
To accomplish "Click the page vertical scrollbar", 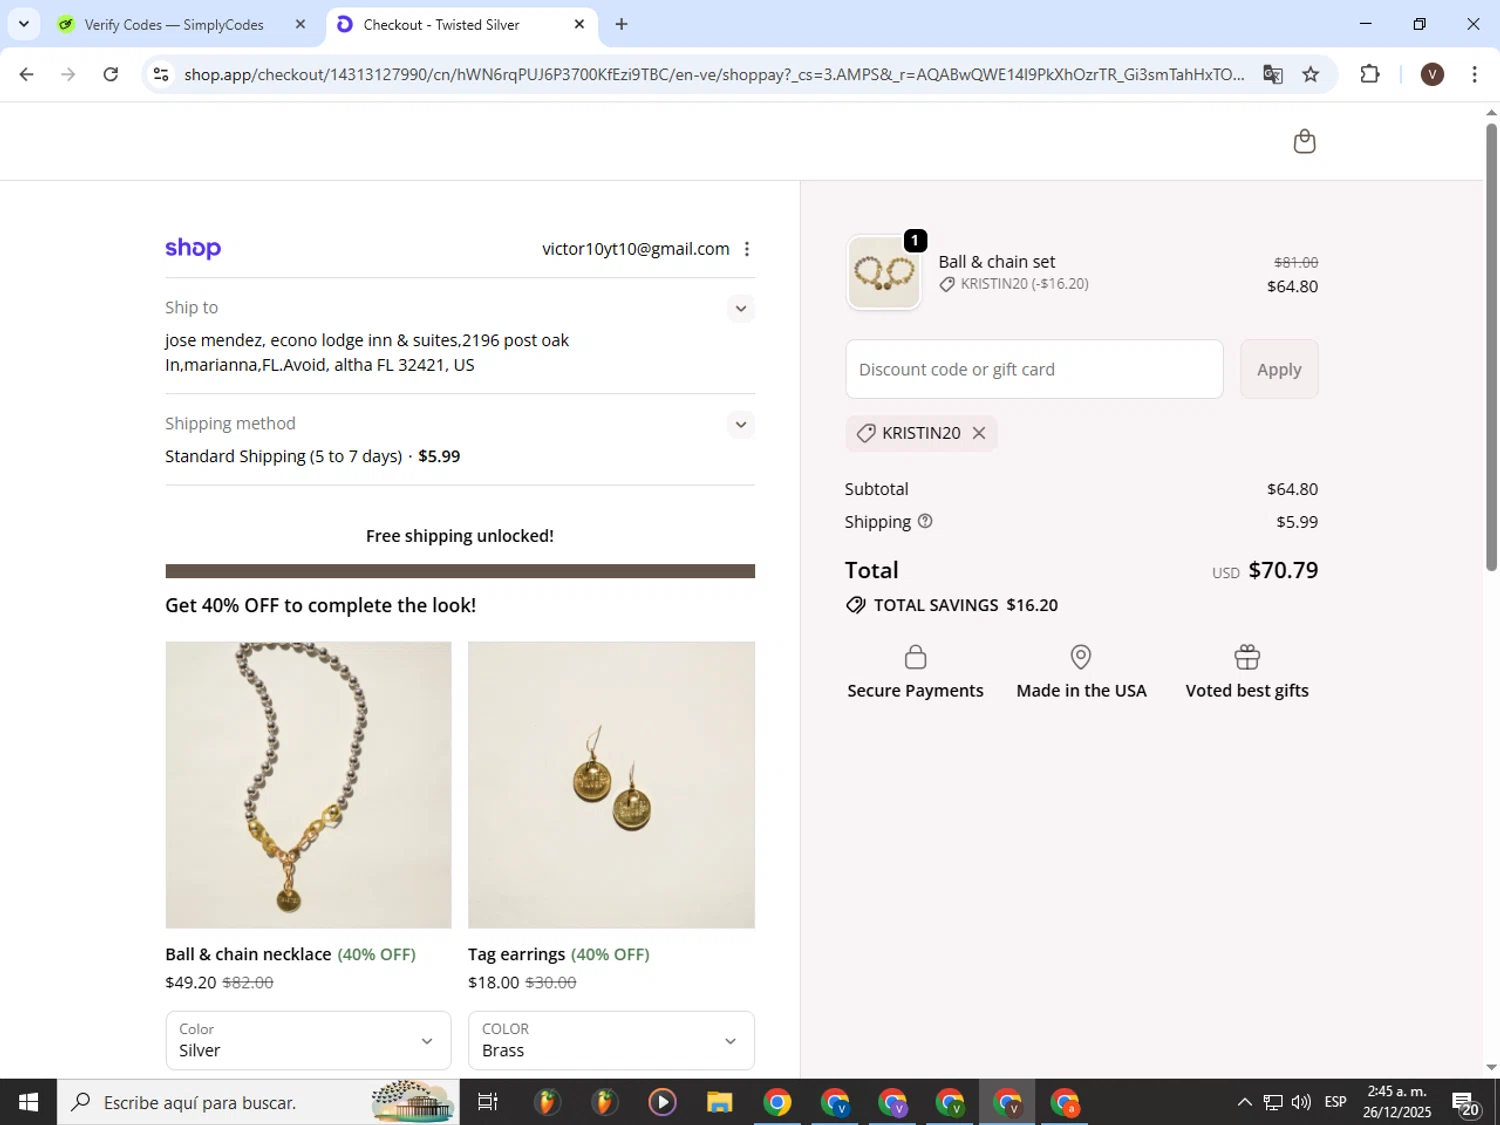I will coord(1491,346).
